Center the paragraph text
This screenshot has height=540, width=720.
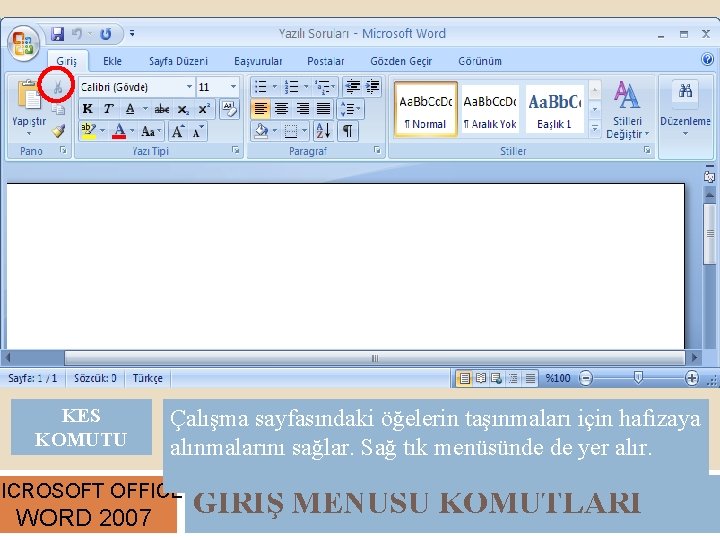tap(281, 109)
